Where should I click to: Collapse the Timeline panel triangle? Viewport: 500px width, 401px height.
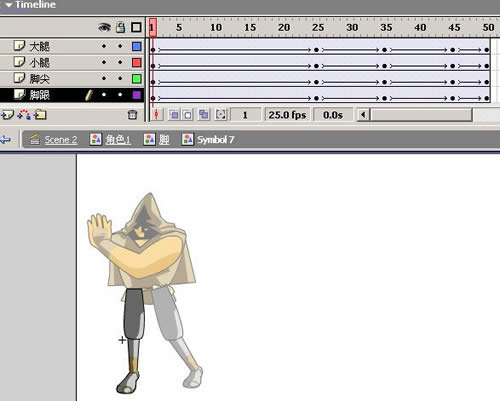pos(9,5)
